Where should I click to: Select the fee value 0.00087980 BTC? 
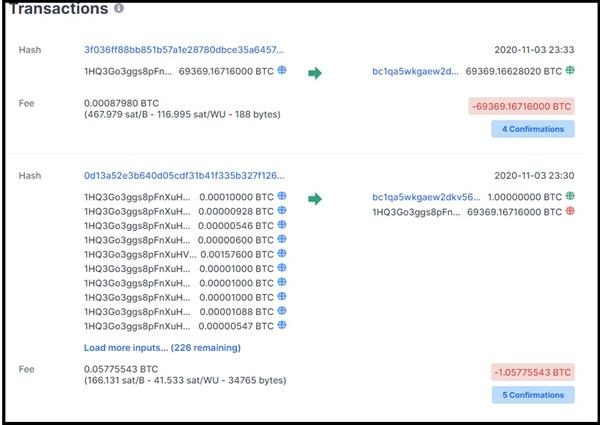[x=121, y=103]
